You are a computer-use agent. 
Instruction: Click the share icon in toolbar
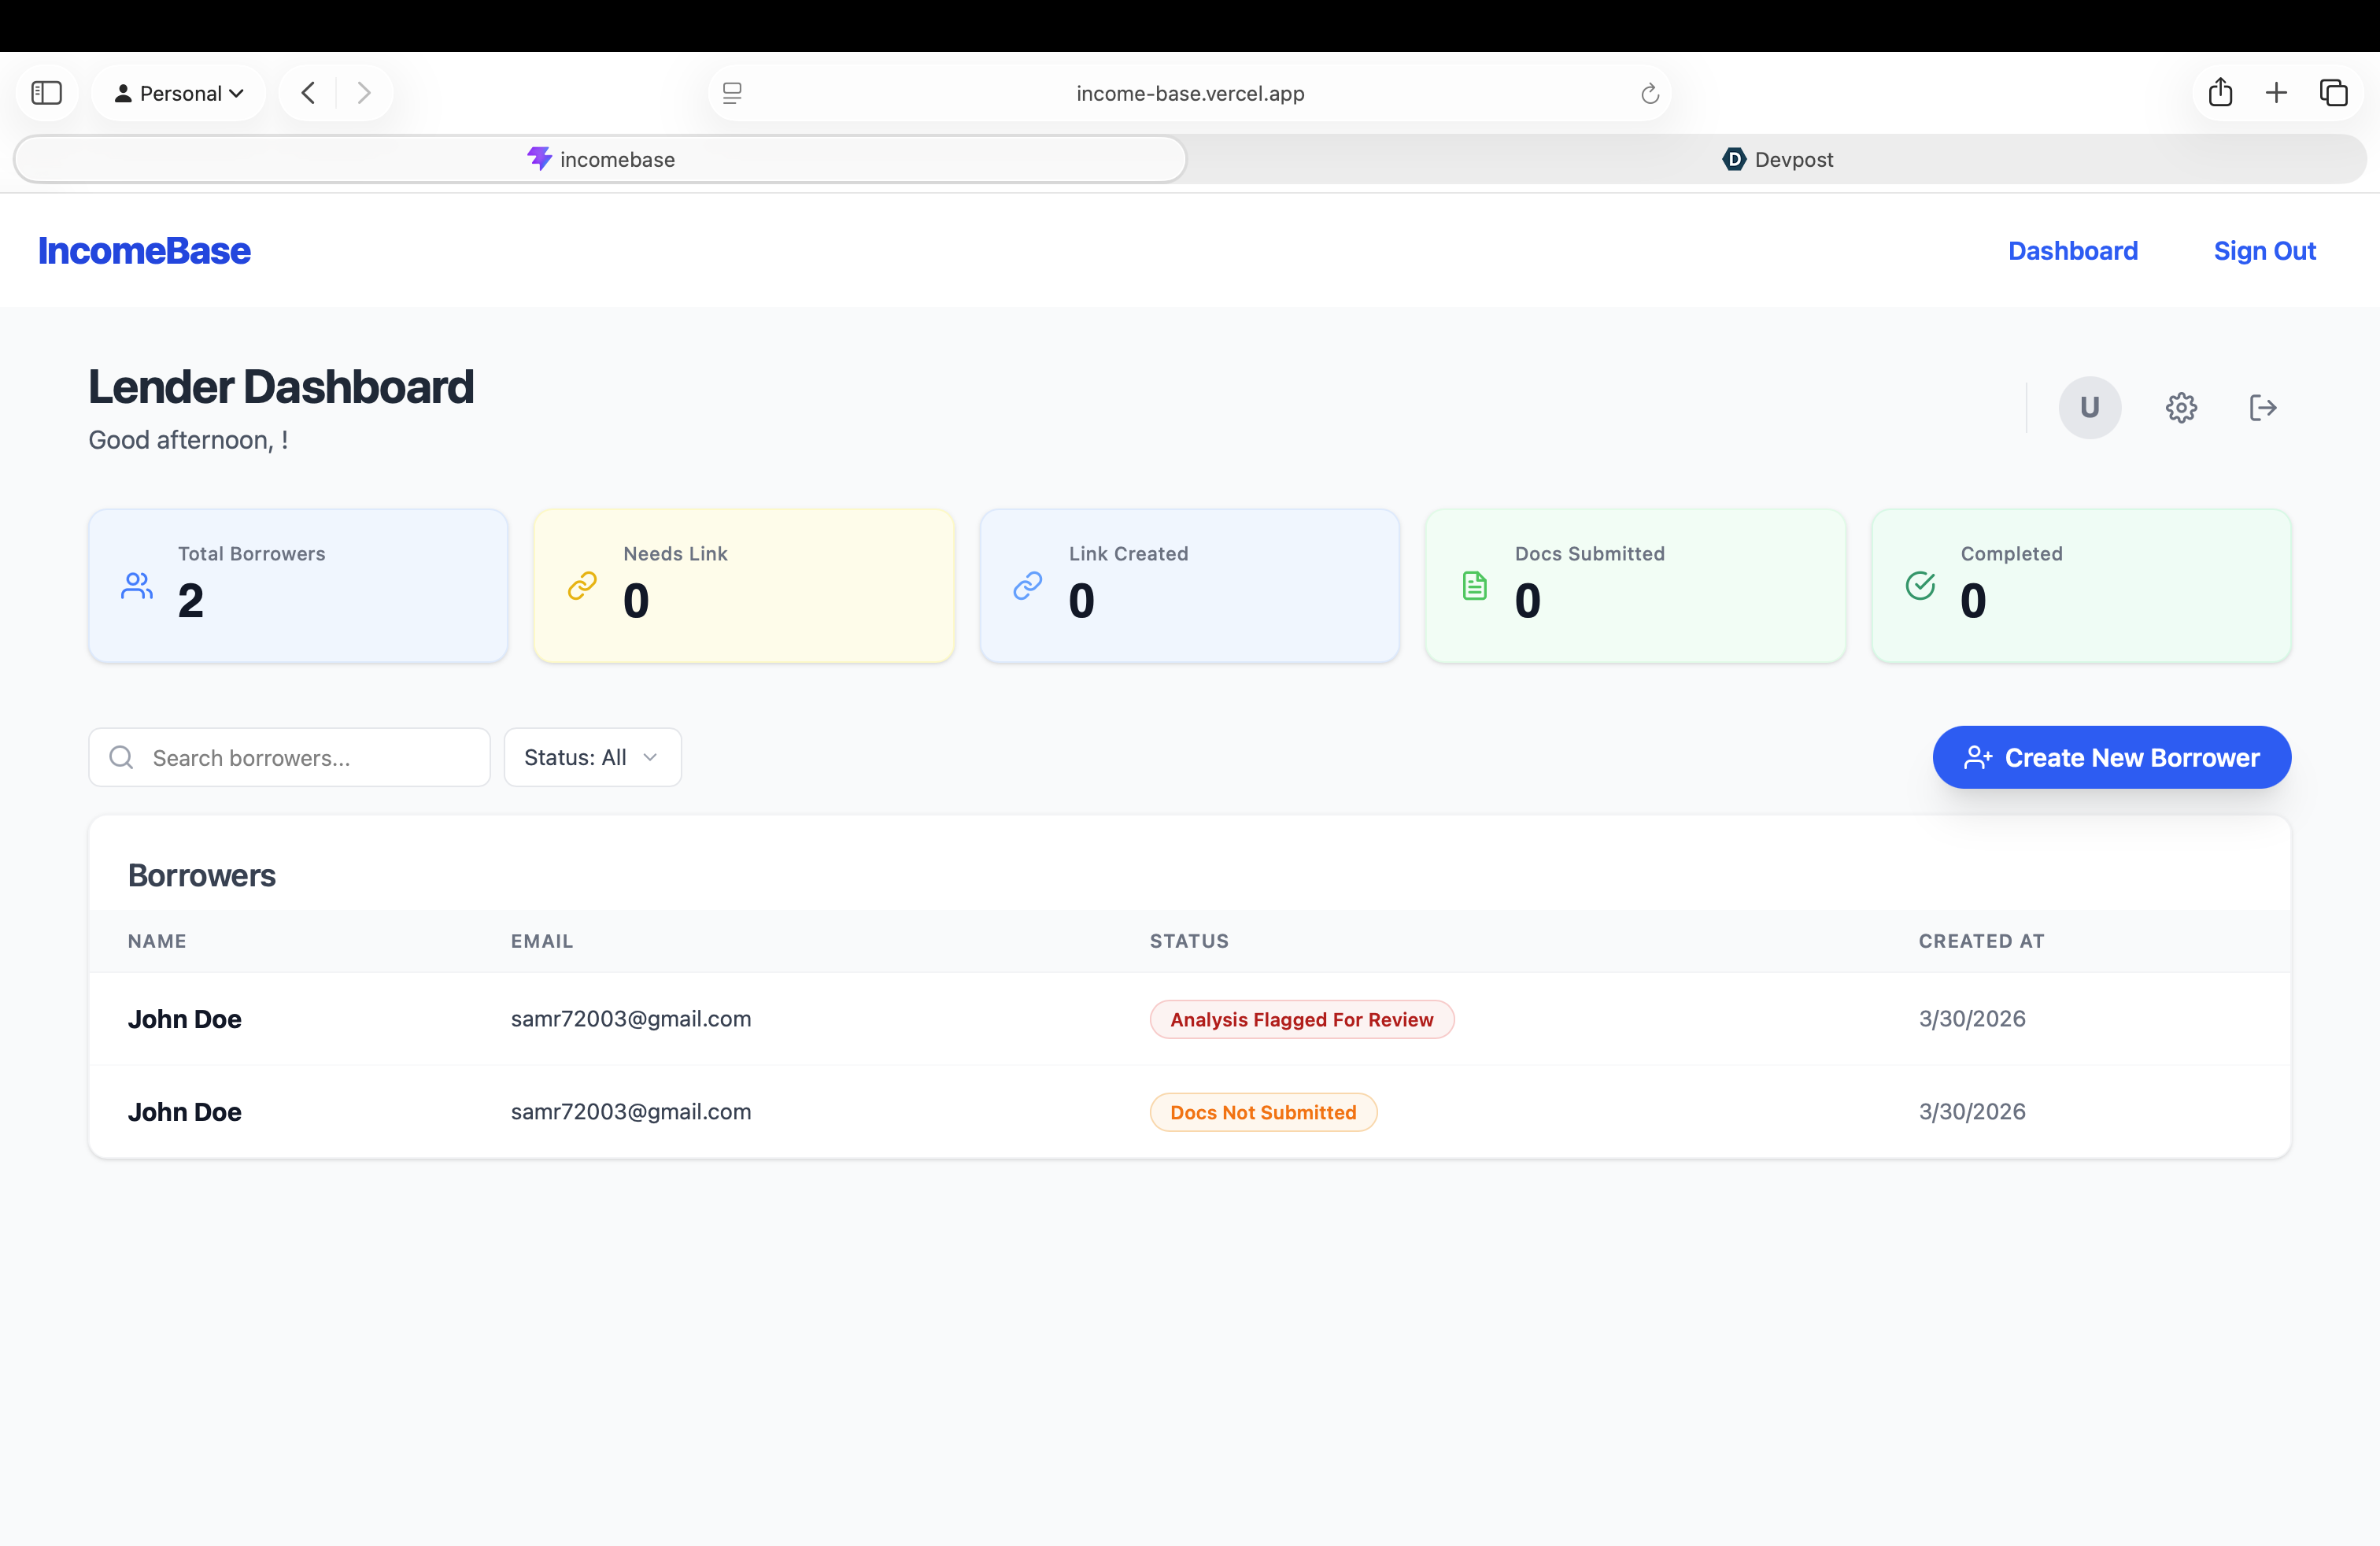coord(2220,93)
